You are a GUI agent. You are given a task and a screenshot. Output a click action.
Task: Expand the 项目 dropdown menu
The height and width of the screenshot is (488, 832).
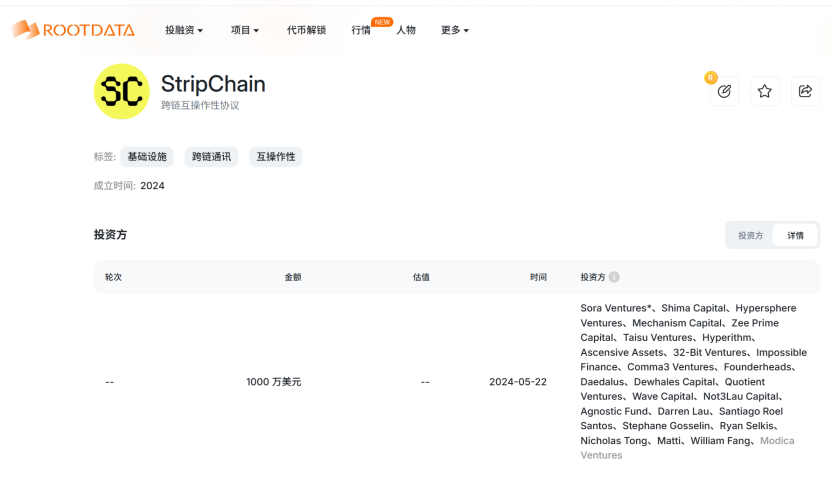point(245,30)
